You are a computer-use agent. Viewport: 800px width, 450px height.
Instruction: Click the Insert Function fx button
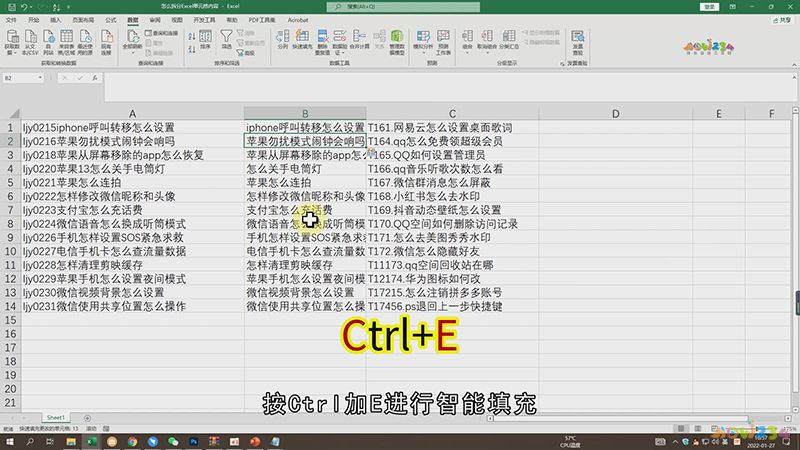[x=95, y=78]
